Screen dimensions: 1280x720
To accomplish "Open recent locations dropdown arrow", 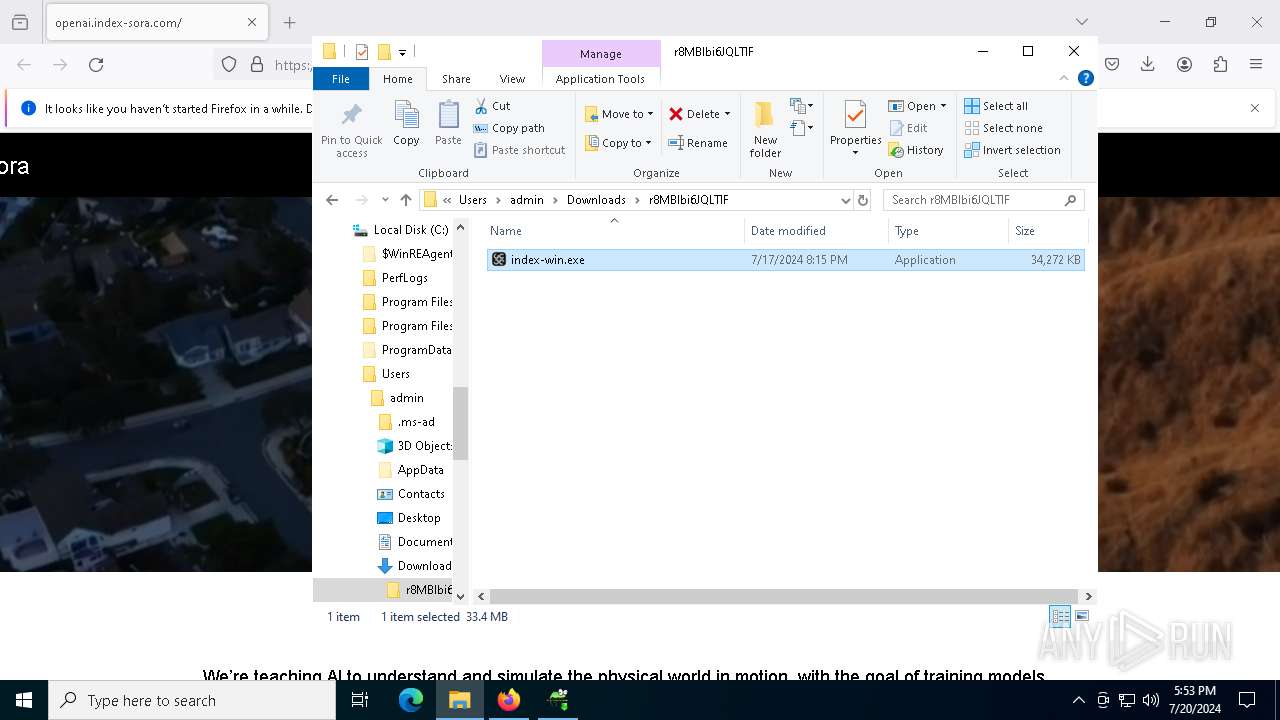I will coord(385,200).
